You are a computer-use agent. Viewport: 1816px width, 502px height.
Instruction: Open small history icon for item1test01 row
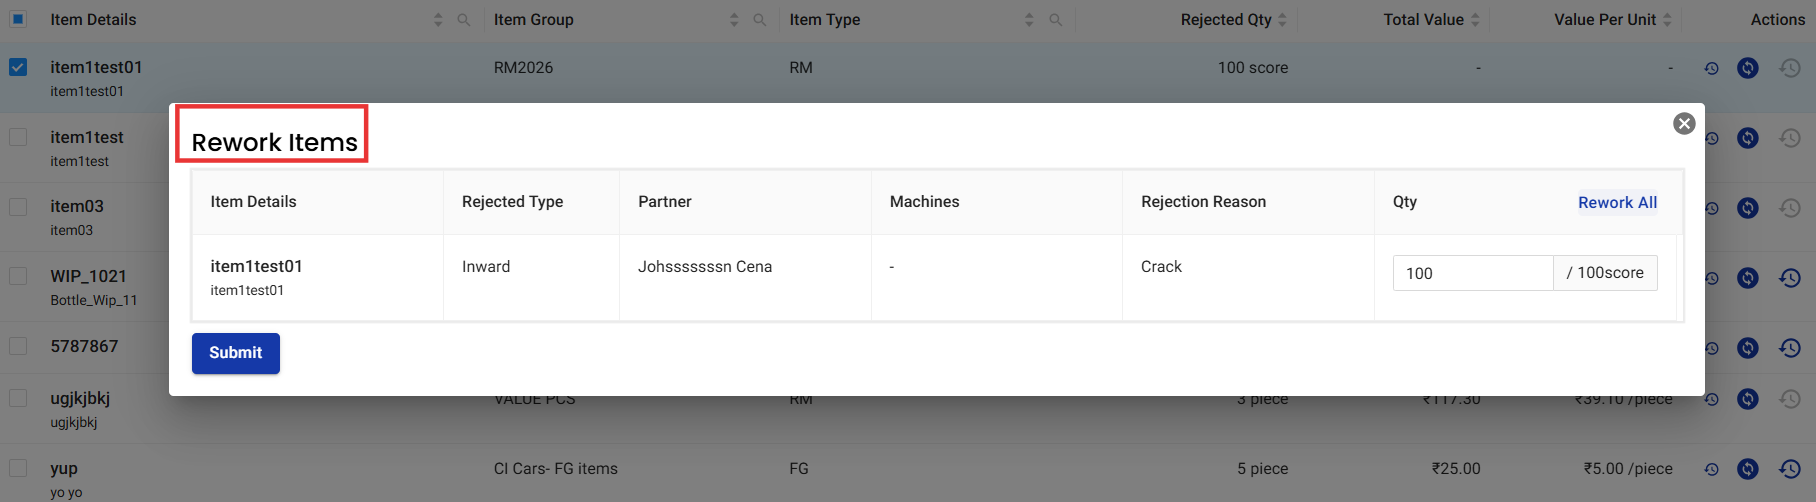coord(1711,68)
